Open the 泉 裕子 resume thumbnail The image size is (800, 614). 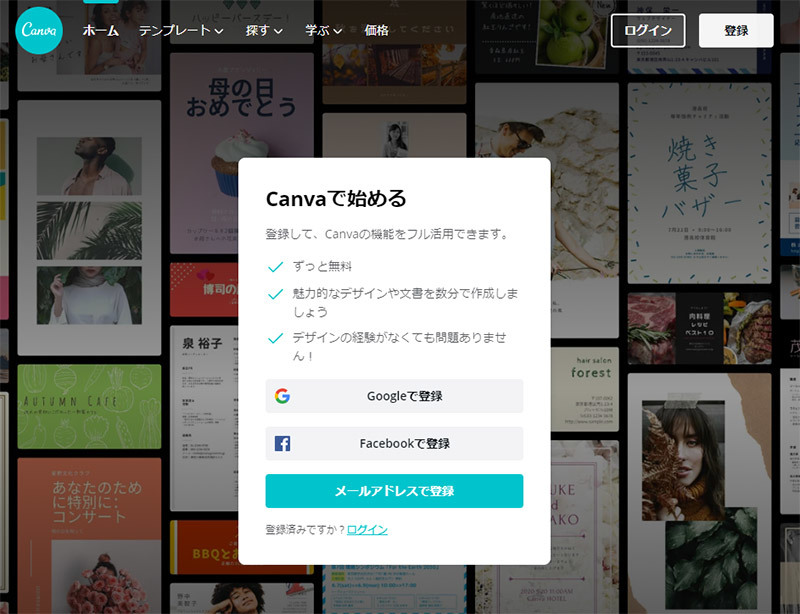coord(204,418)
